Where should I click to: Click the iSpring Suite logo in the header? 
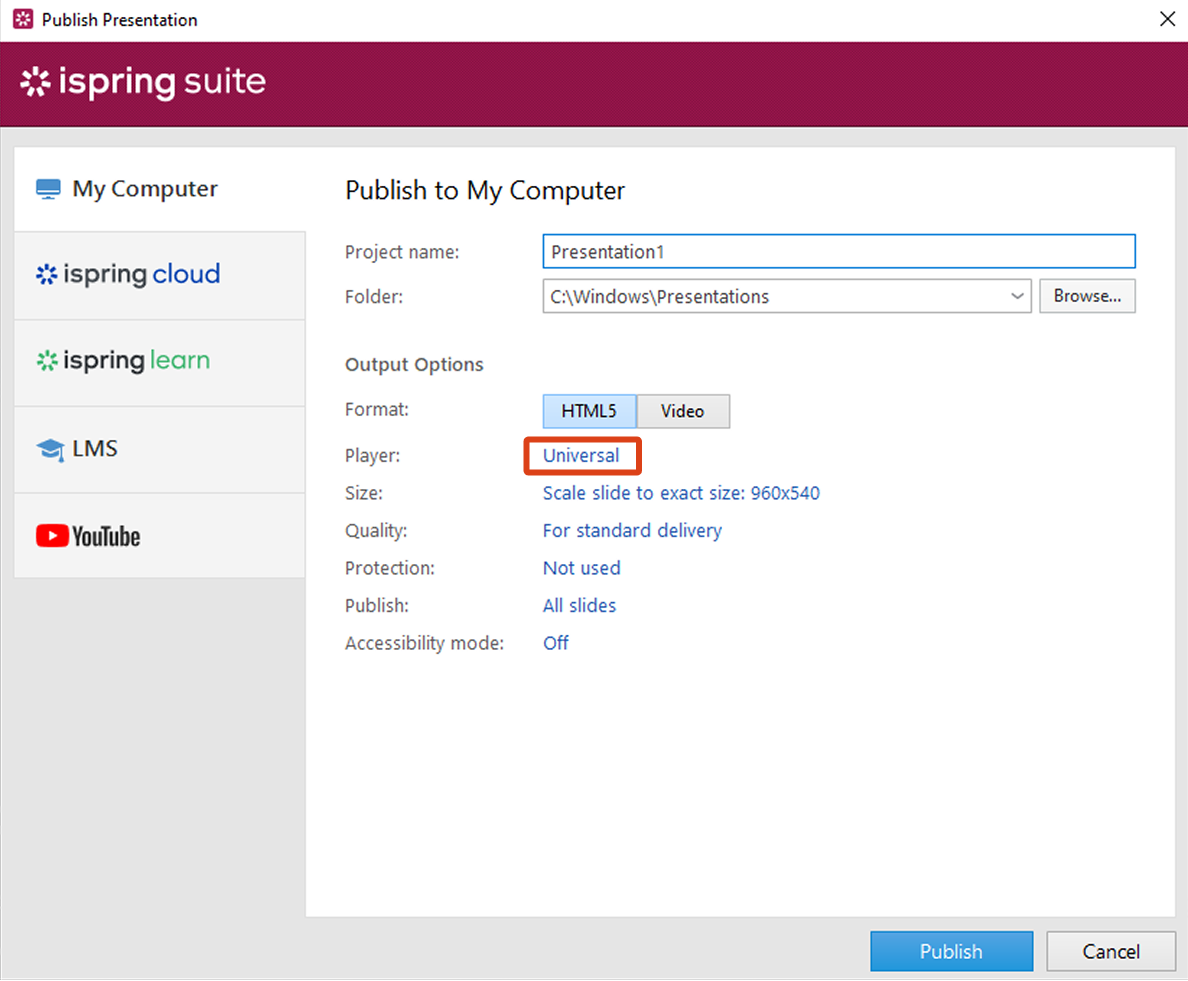coord(141,83)
